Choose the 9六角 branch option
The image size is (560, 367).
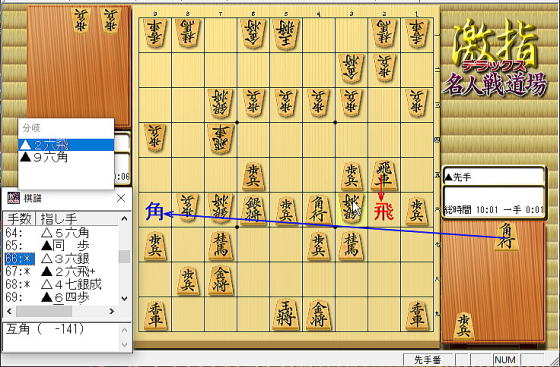tap(66, 157)
